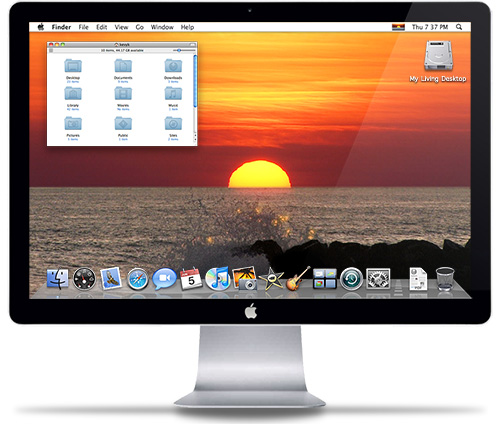The image size is (500, 424).
Task: Click the Finder window title bar home icon
Action: pyautogui.click(x=116, y=44)
